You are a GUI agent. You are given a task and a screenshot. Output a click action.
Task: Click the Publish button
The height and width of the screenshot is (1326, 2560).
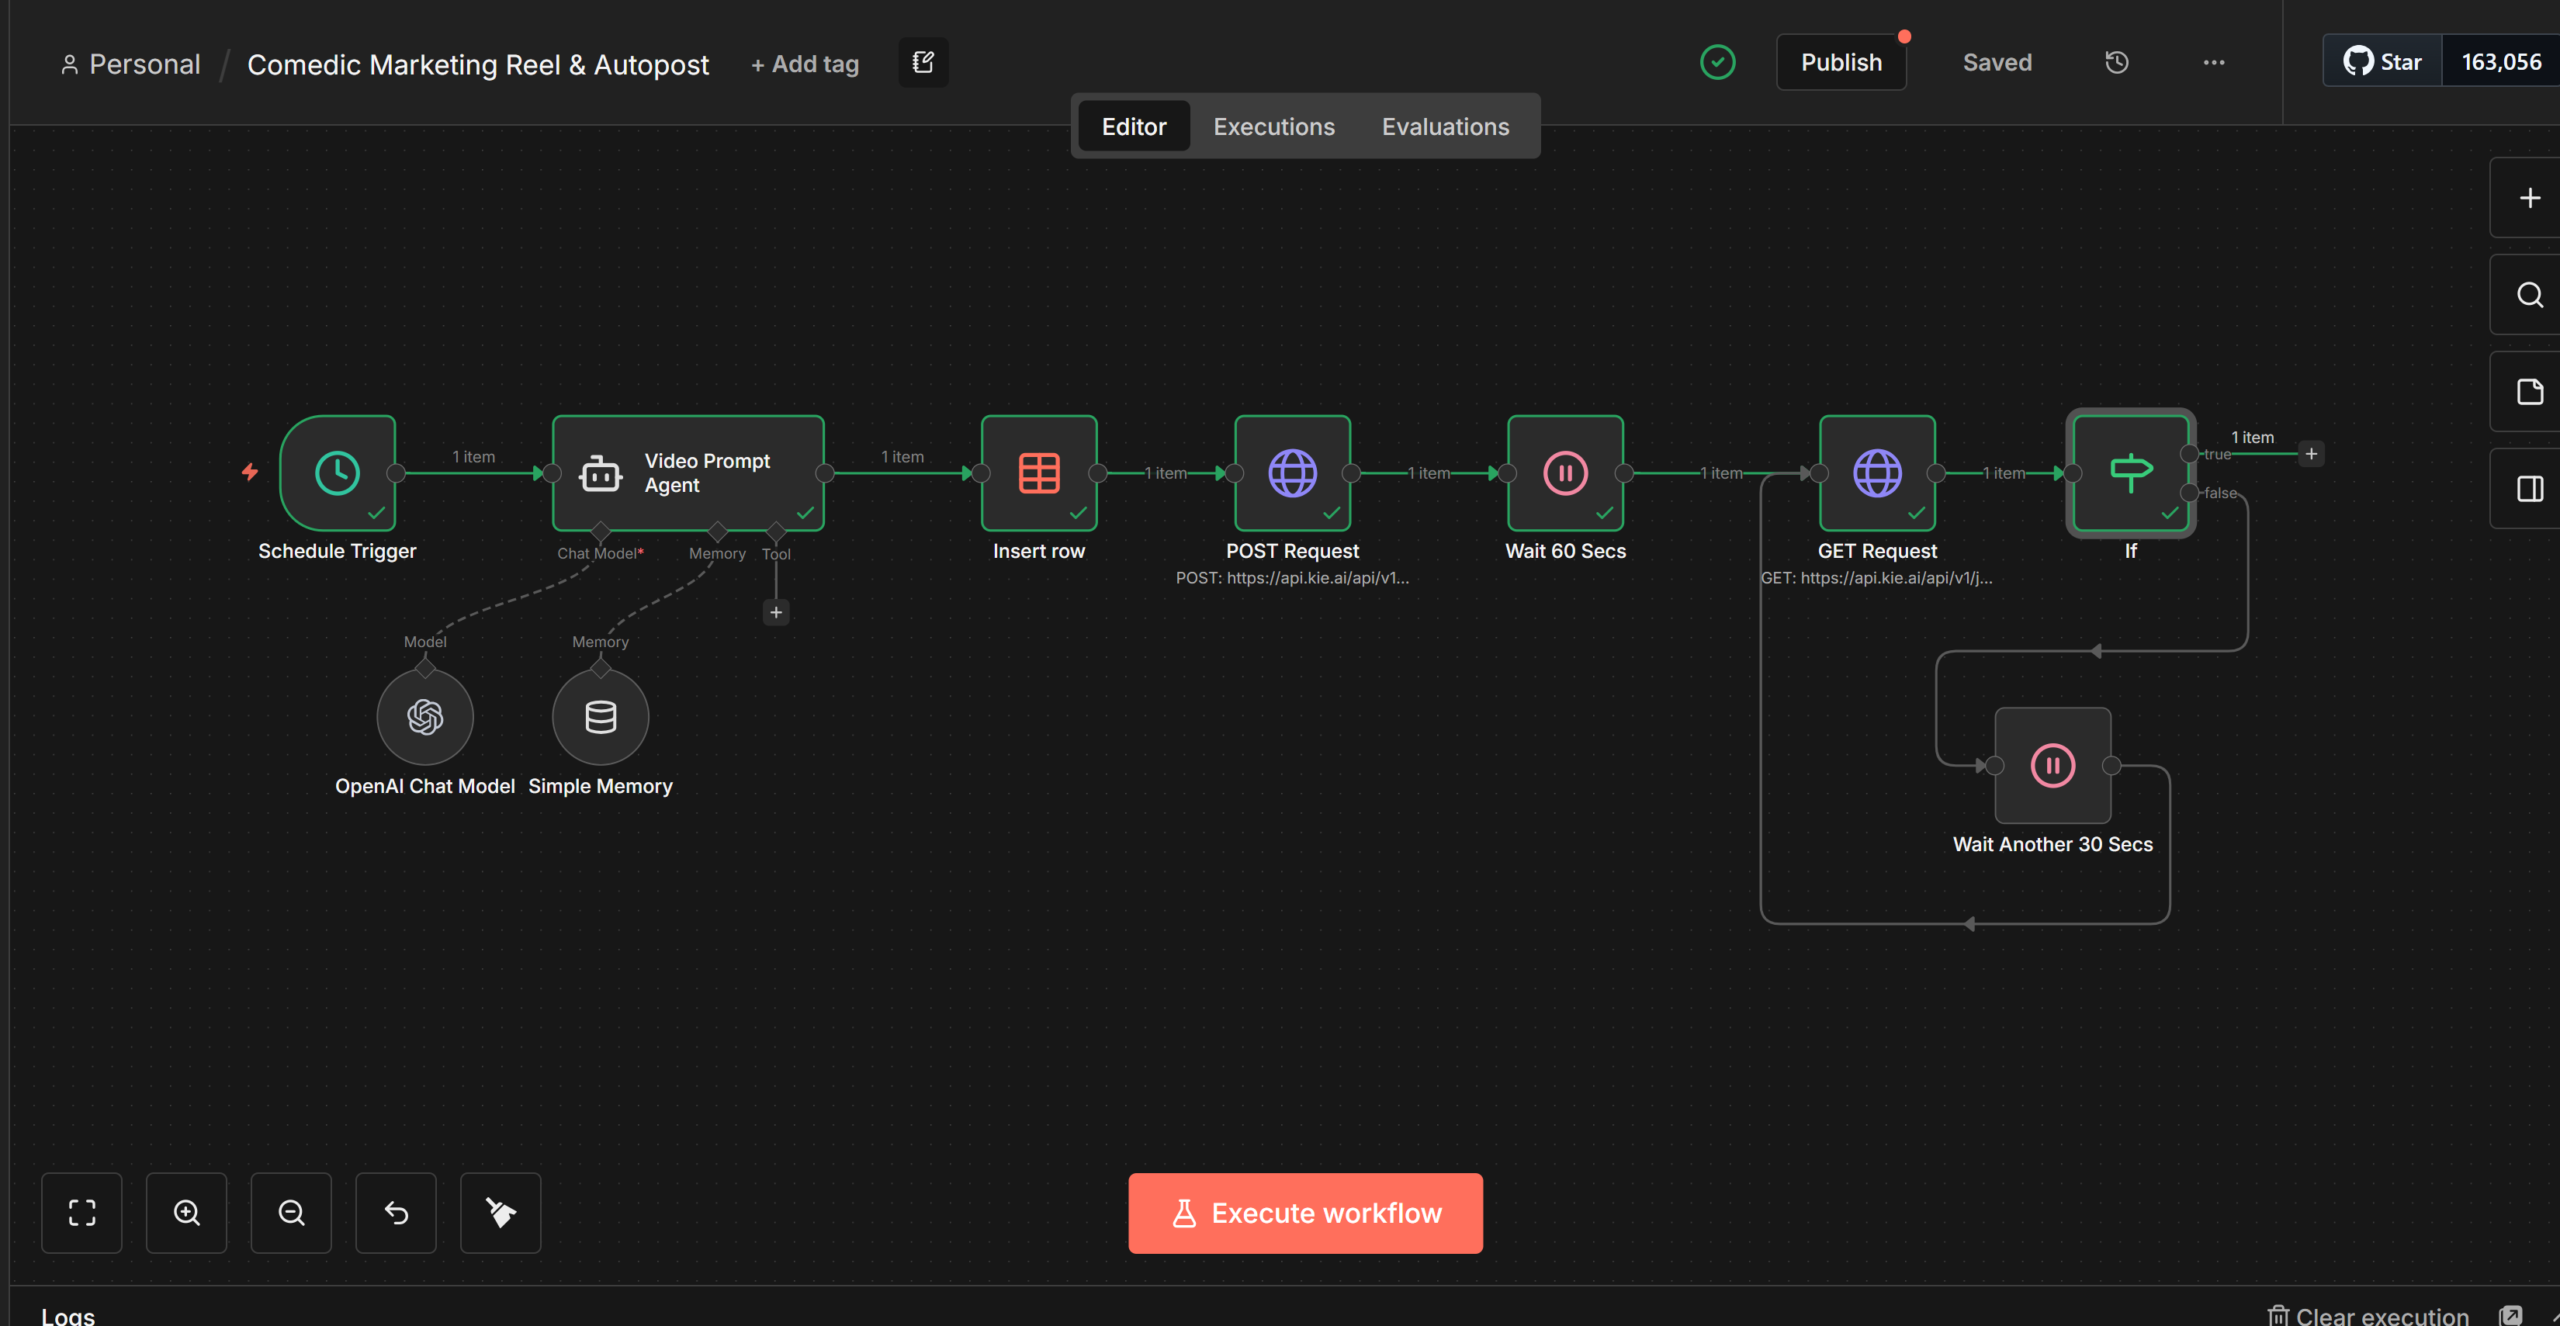(x=1841, y=63)
